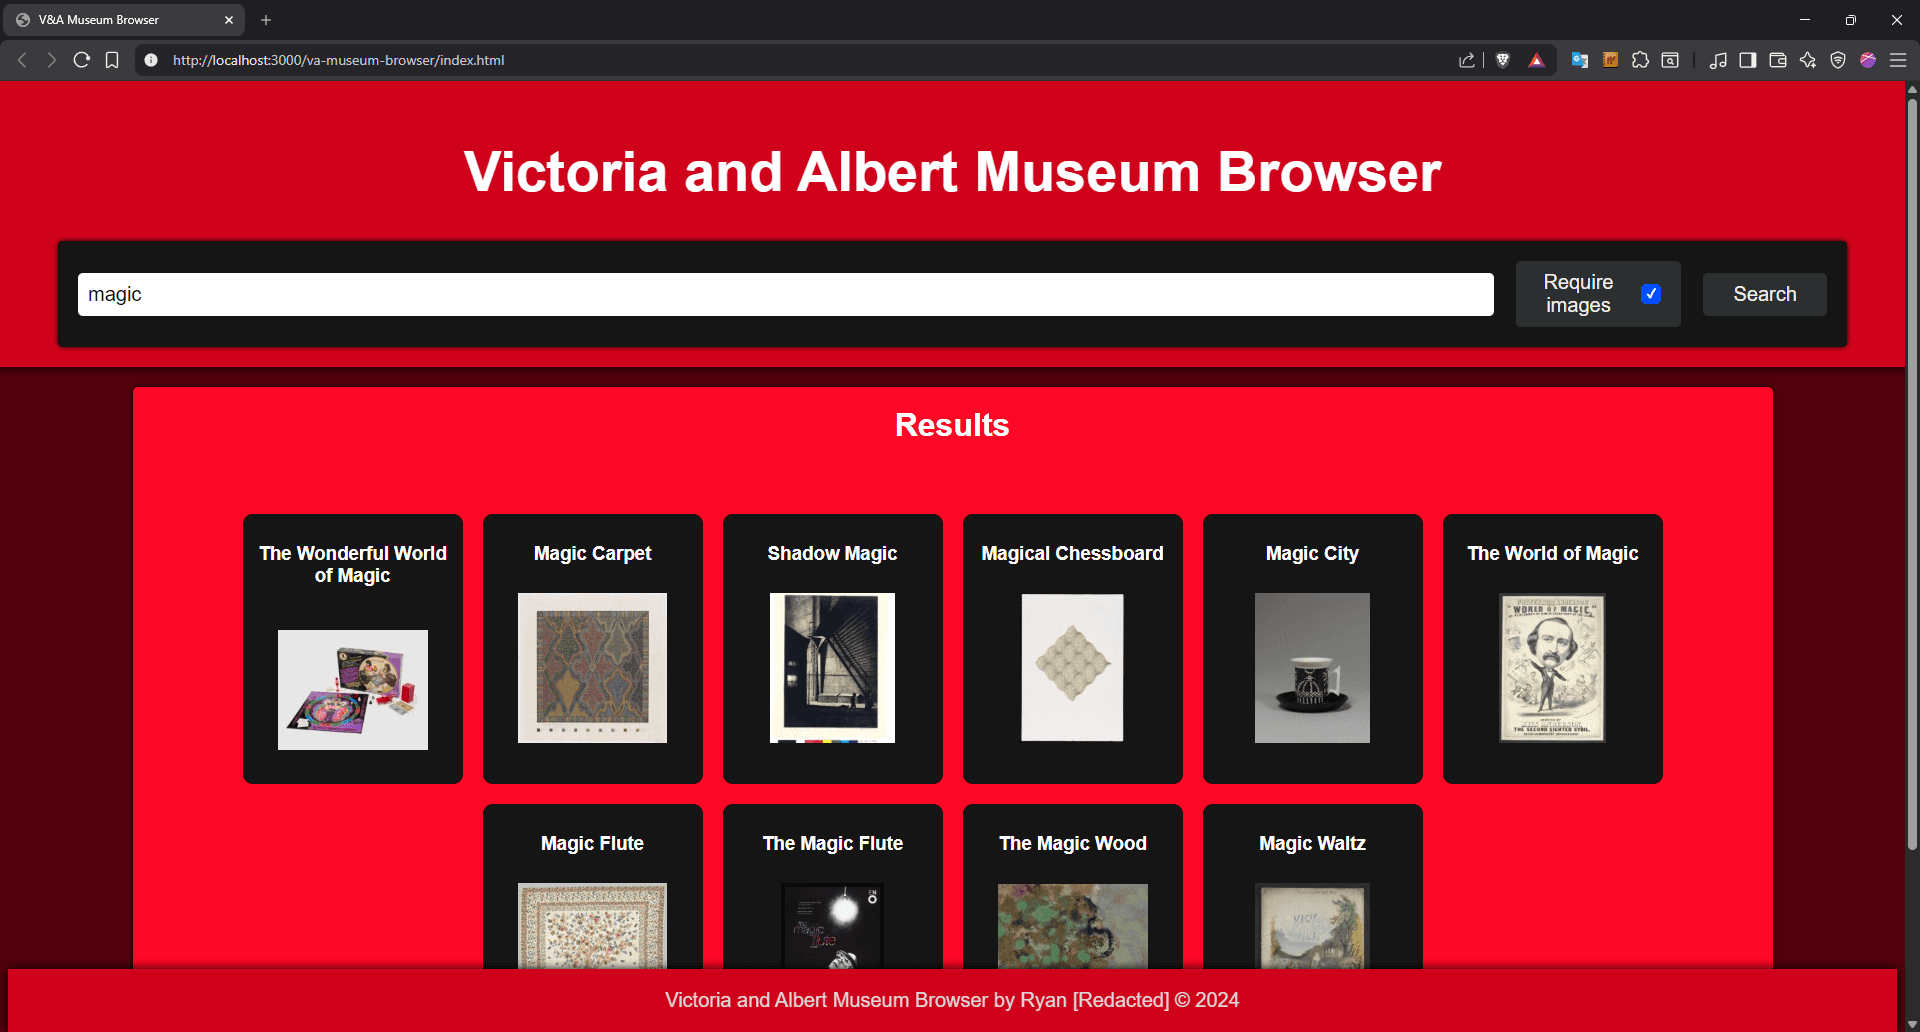Toggle the browser sidebar panel

1748,60
